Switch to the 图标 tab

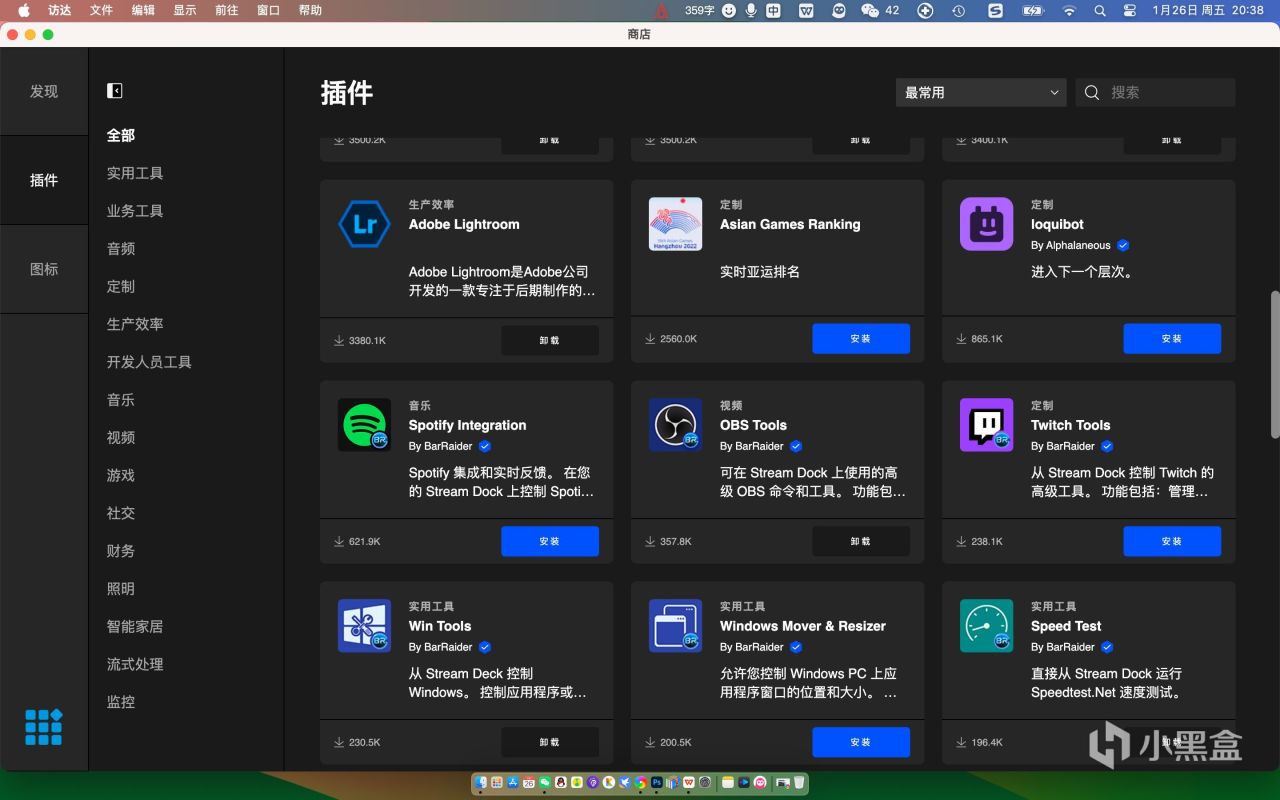pos(44,269)
